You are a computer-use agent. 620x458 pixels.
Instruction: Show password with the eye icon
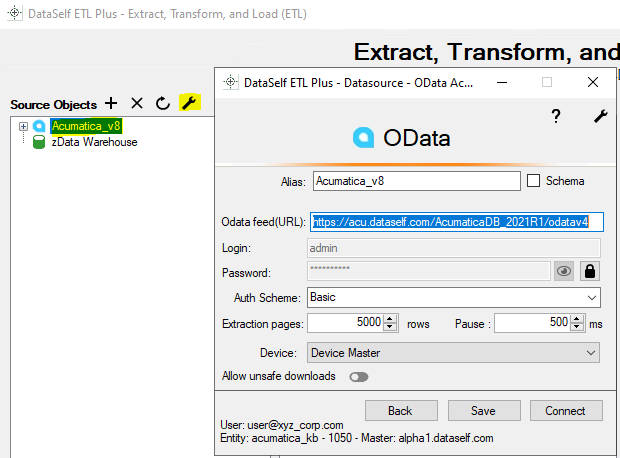click(564, 270)
